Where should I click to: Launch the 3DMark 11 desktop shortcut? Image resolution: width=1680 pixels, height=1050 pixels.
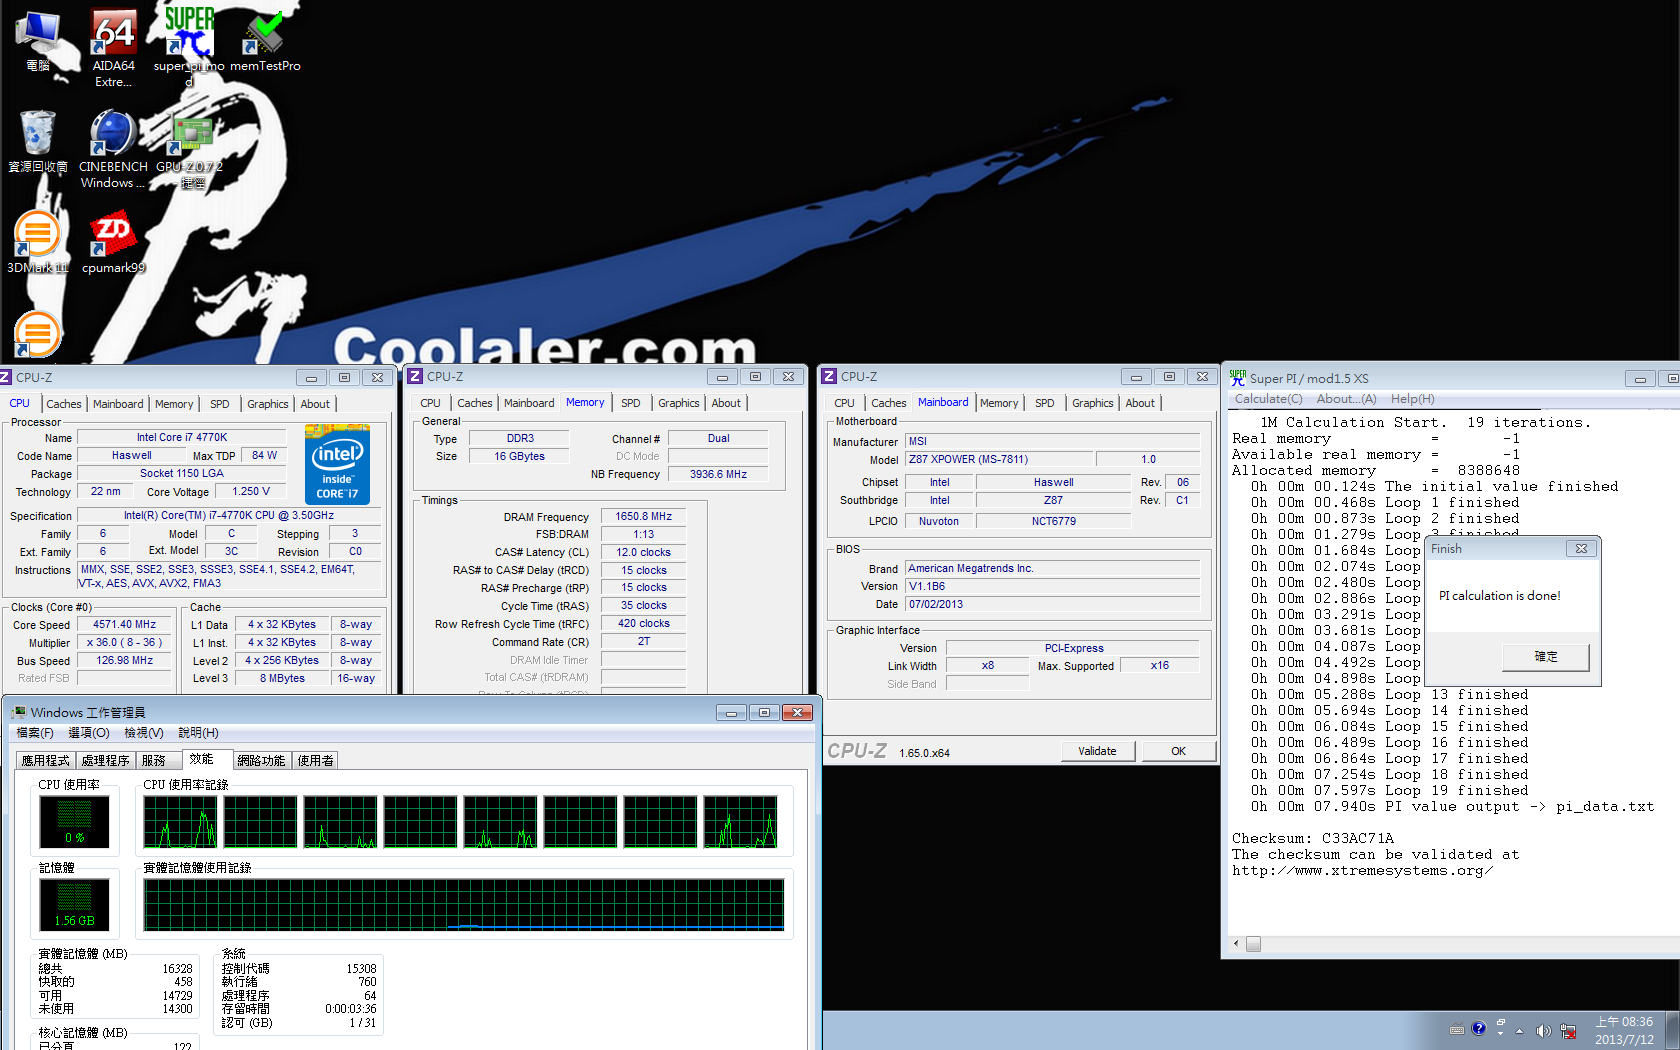tap(38, 243)
